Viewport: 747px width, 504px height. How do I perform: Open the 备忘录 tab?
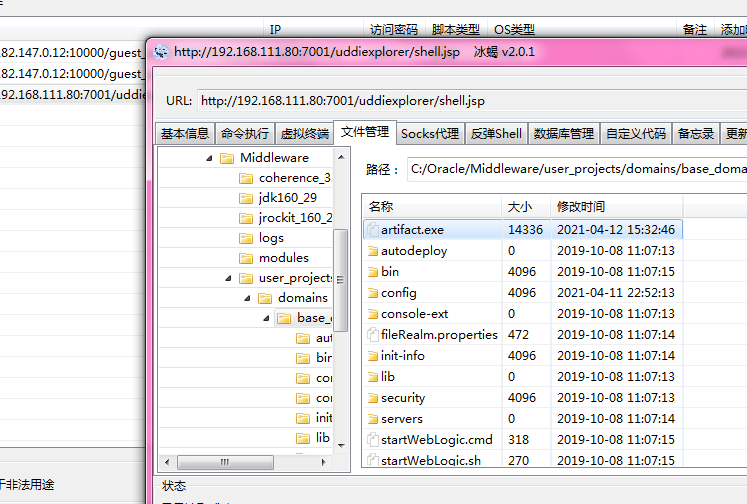click(x=696, y=133)
